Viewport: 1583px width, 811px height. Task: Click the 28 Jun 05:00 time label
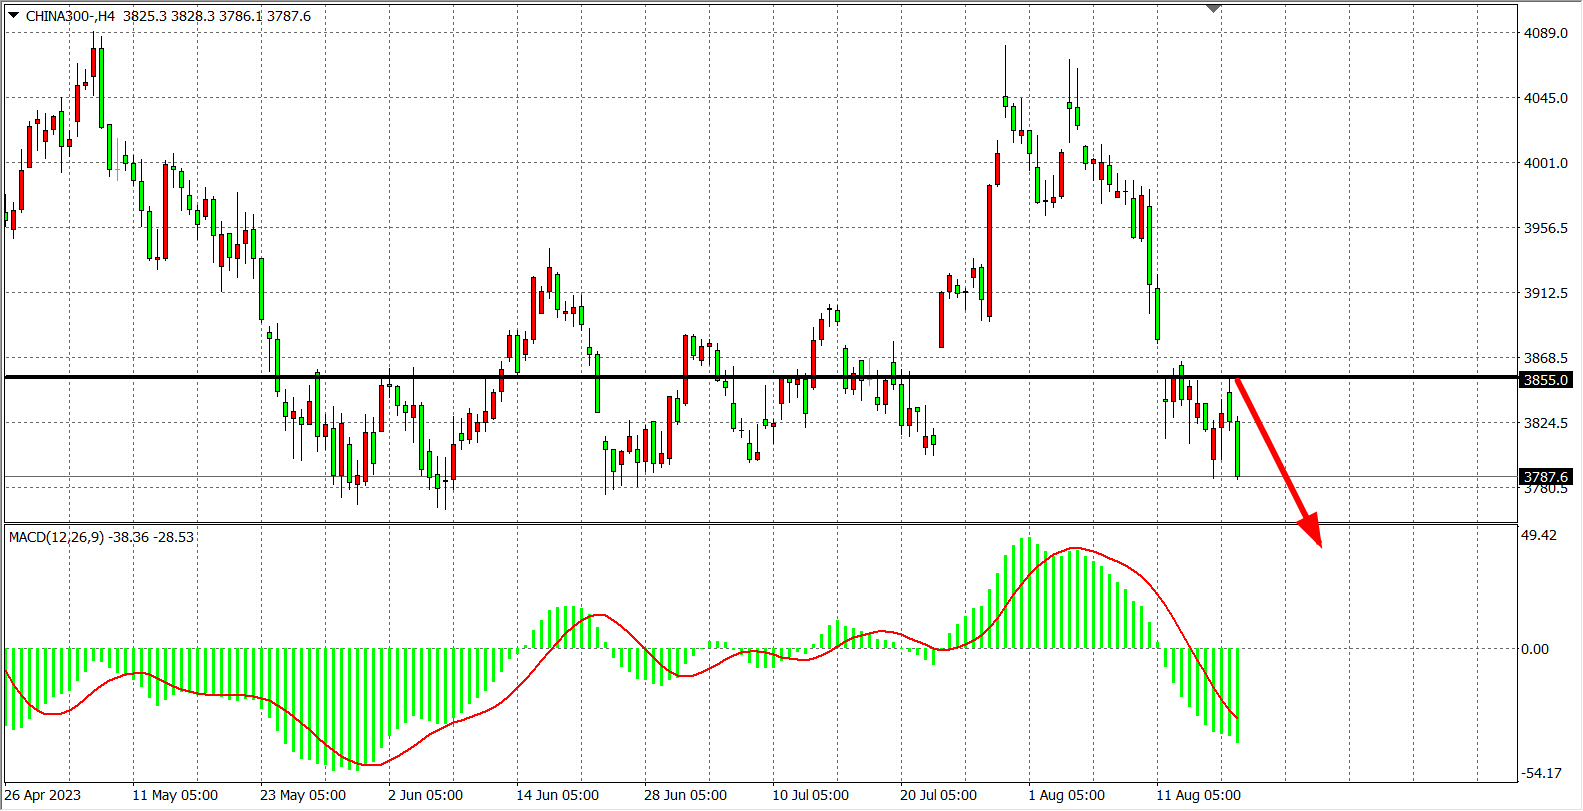(685, 795)
